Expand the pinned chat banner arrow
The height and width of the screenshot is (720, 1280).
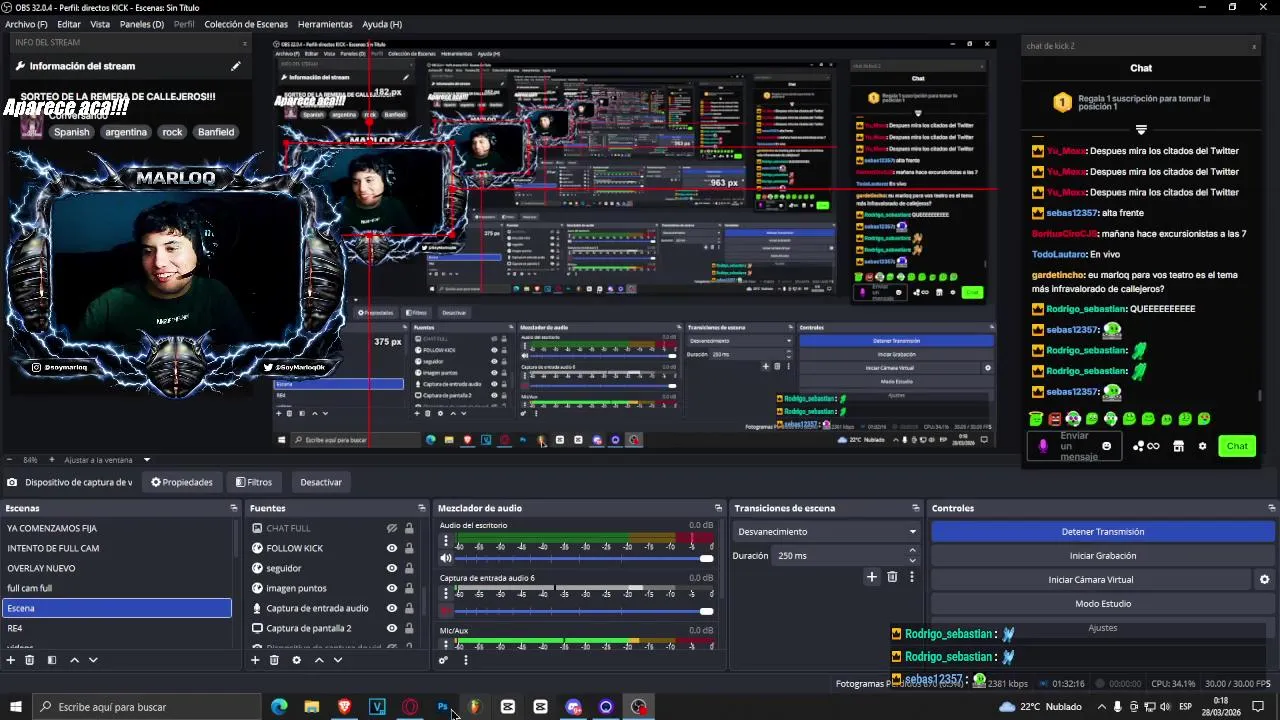click(1141, 130)
